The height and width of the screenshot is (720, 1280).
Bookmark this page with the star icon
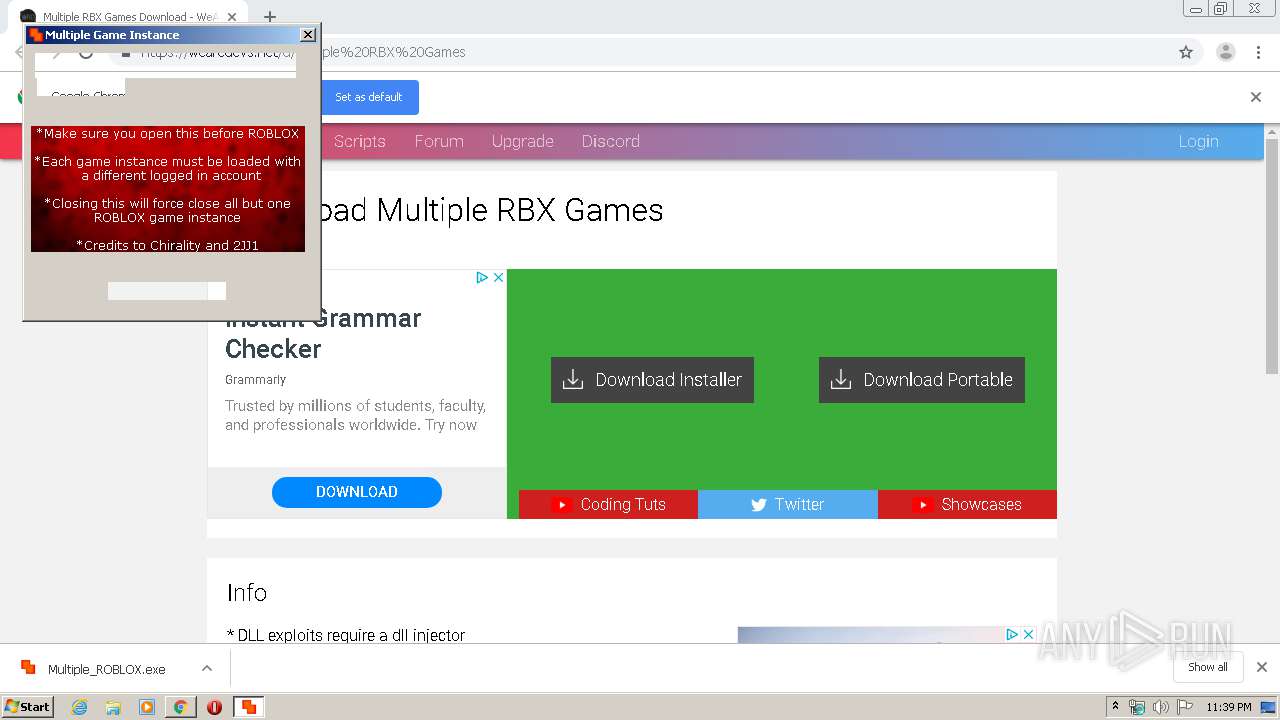coord(1186,52)
